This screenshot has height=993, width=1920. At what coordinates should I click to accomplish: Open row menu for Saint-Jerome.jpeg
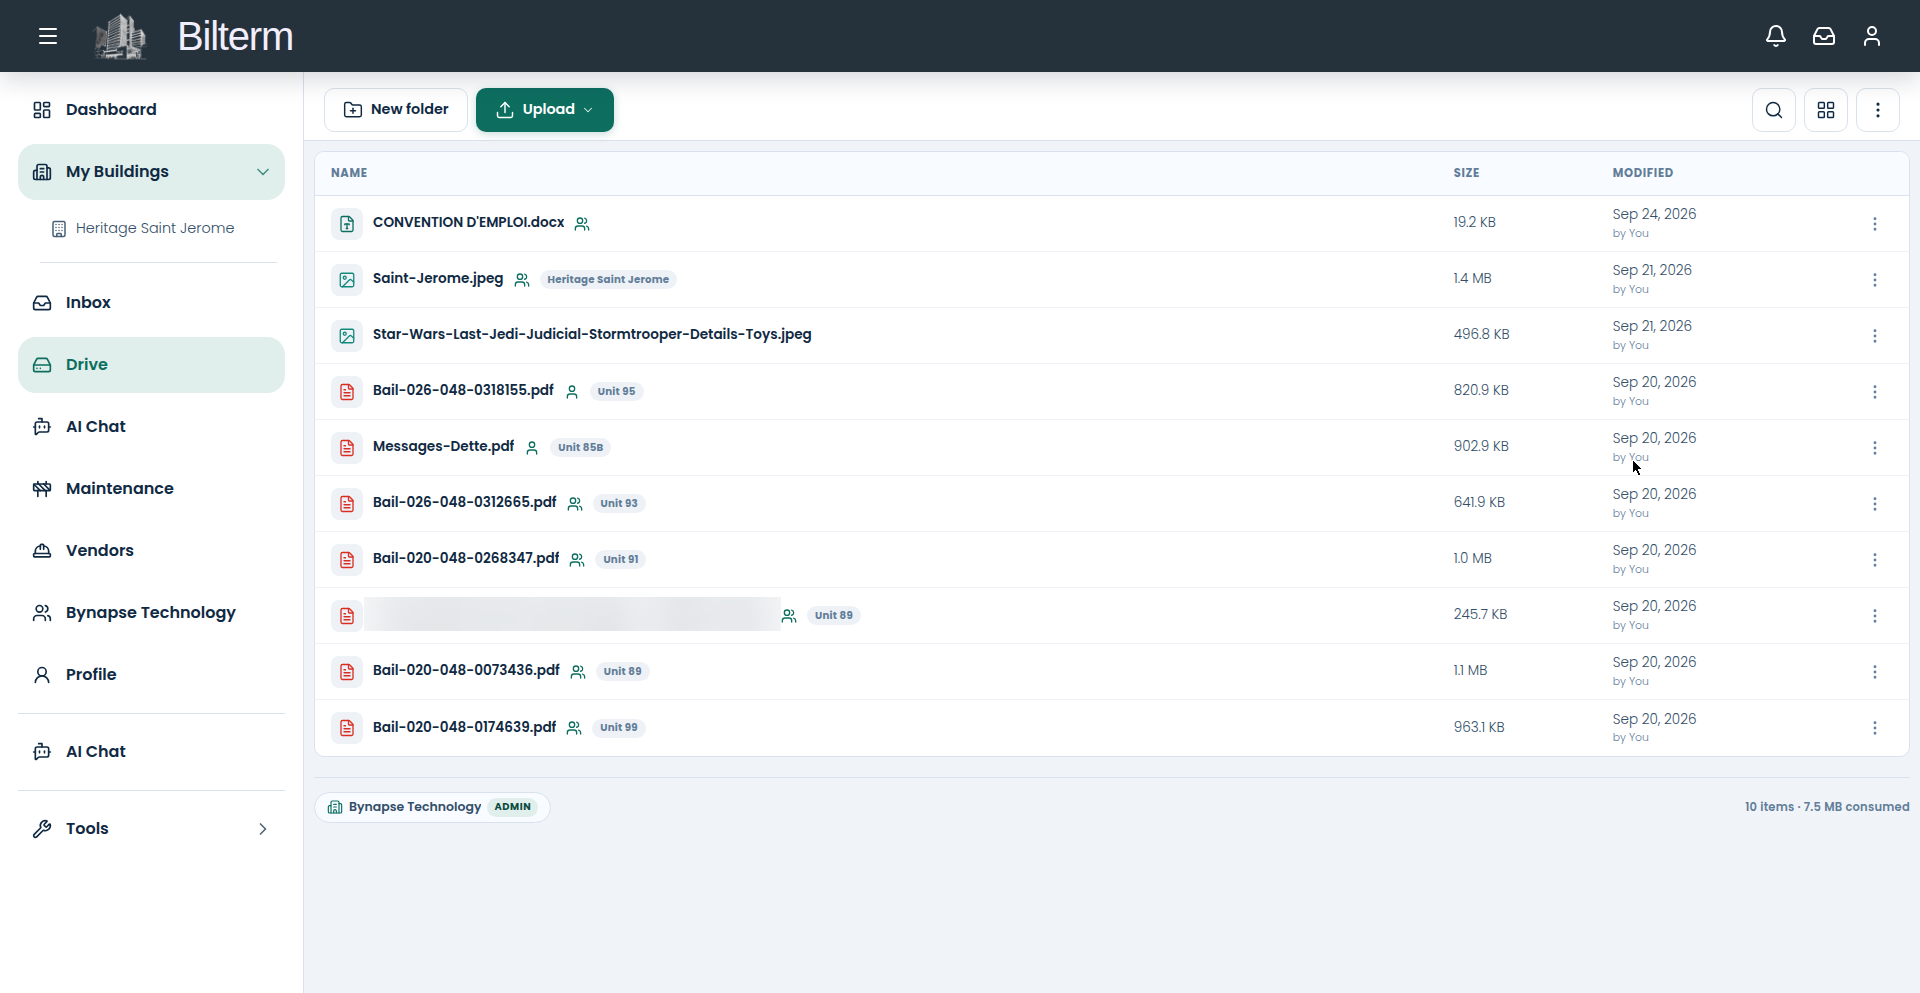[1875, 280]
